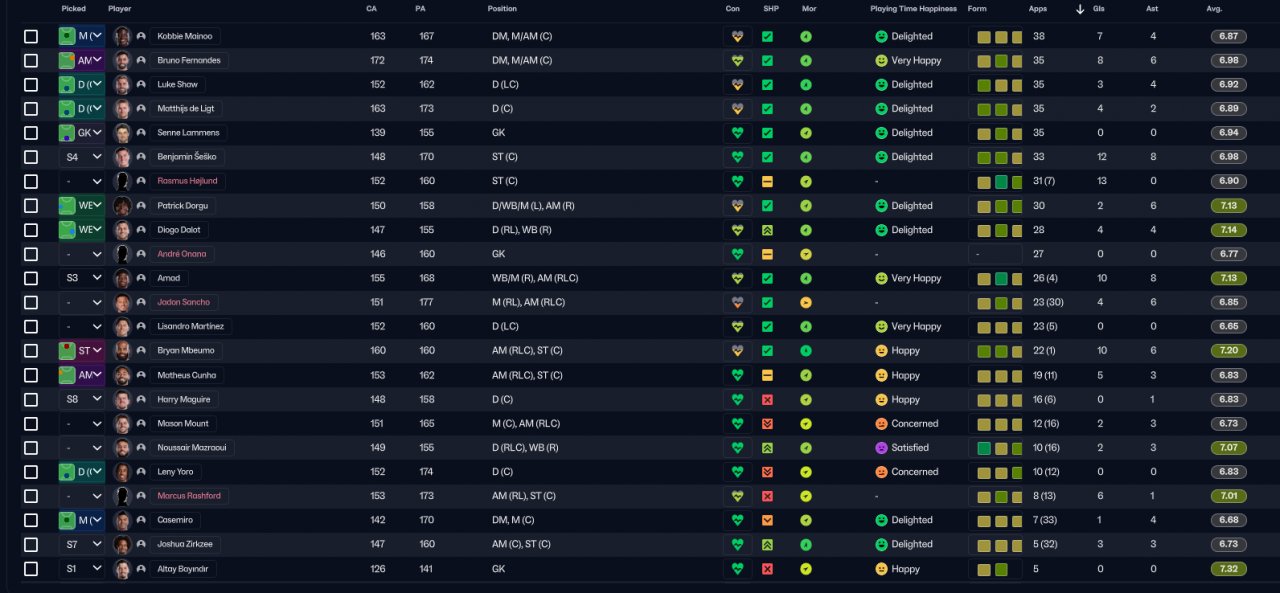Open the S8 dropdown for Harry Maguire

[x=81, y=399]
